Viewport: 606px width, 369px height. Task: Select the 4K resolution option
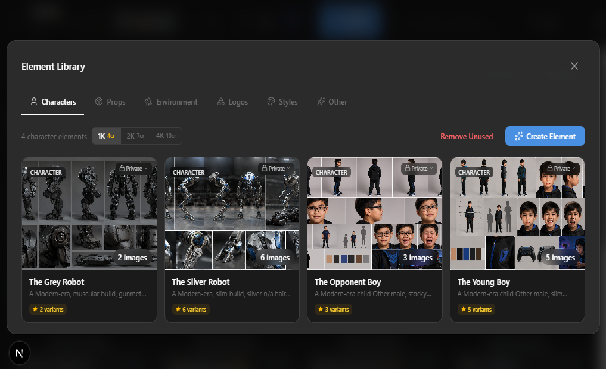(x=165, y=136)
